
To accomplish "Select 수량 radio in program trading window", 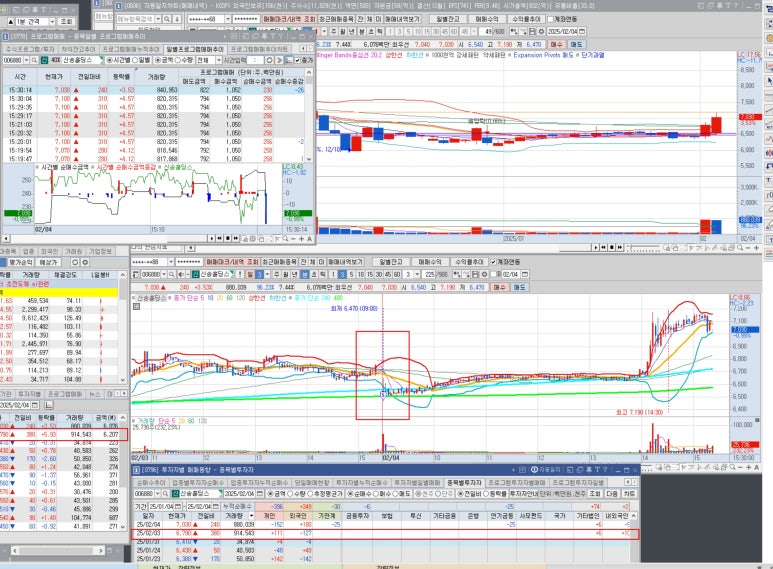I will (x=179, y=60).
